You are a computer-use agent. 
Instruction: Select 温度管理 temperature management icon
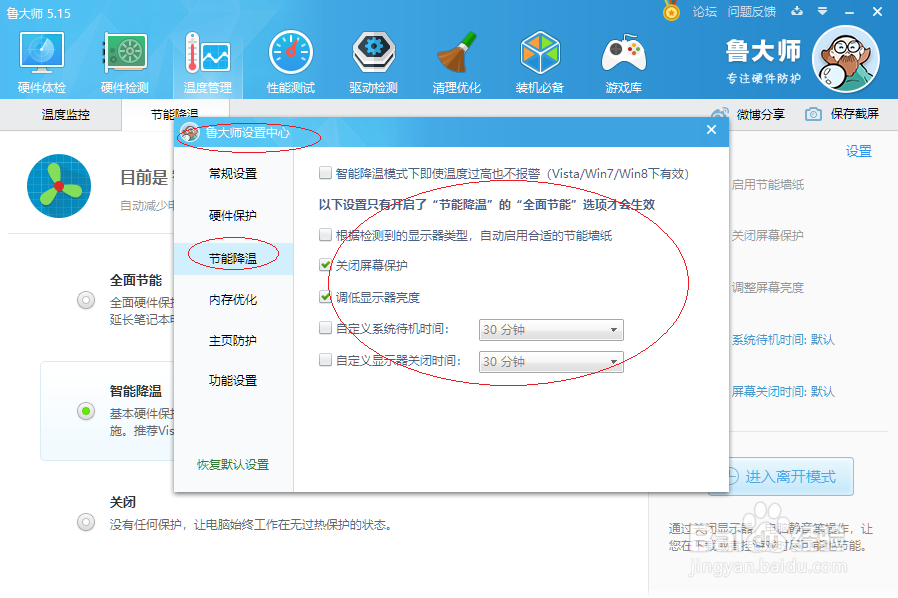pos(207,53)
